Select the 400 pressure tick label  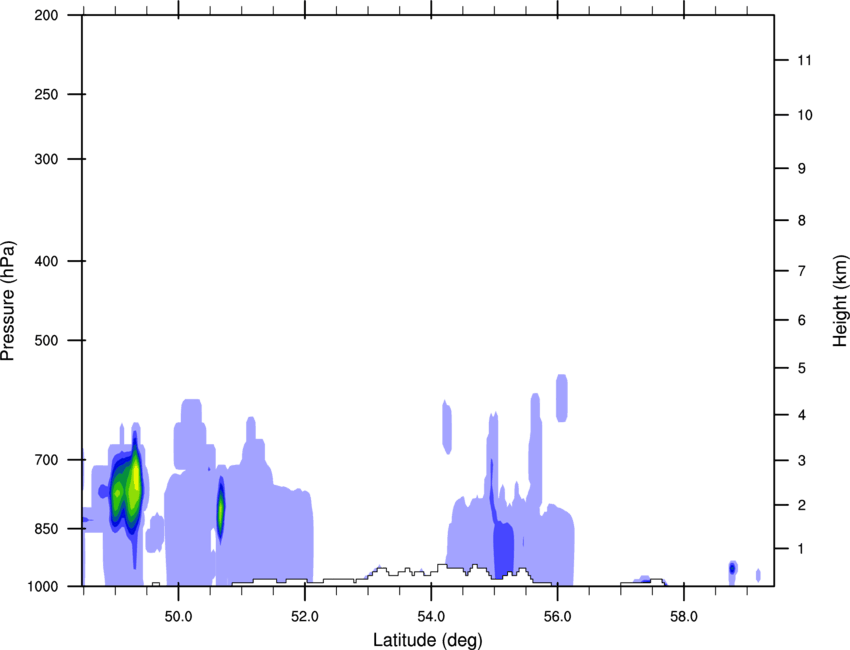coord(46,261)
